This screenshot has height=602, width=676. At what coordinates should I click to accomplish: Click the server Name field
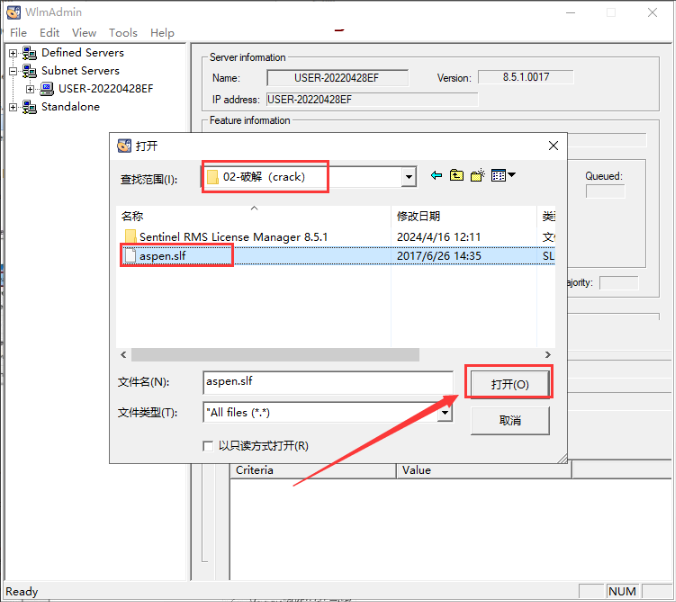[x=337, y=78]
